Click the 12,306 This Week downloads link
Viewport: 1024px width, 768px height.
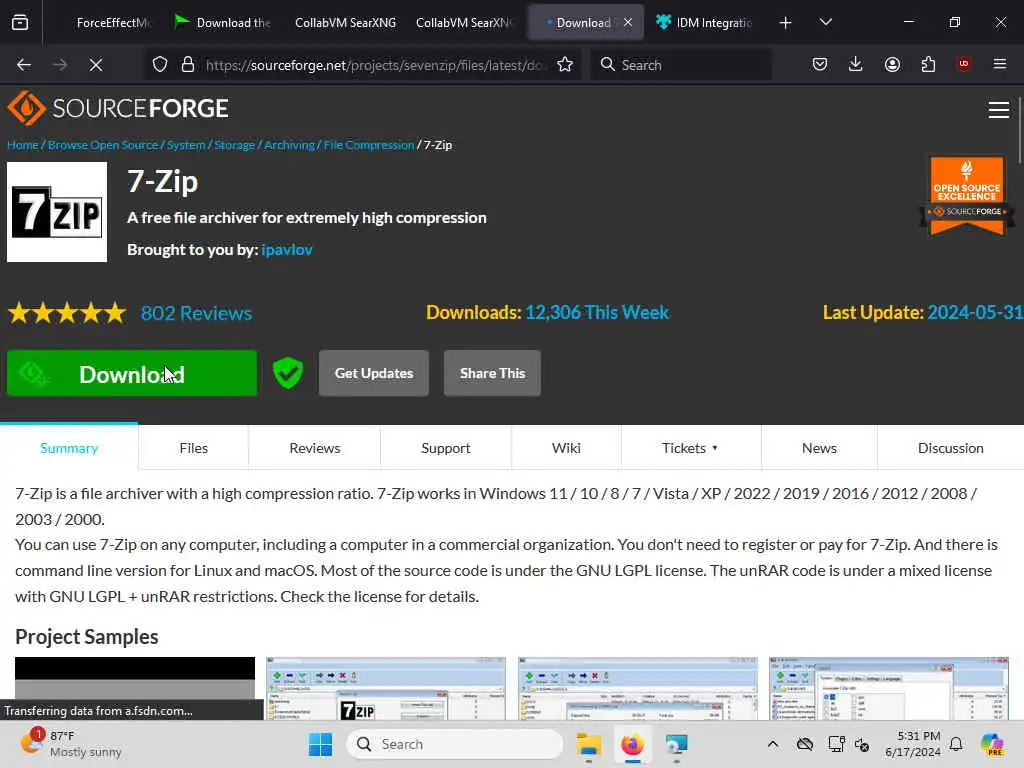tap(597, 312)
